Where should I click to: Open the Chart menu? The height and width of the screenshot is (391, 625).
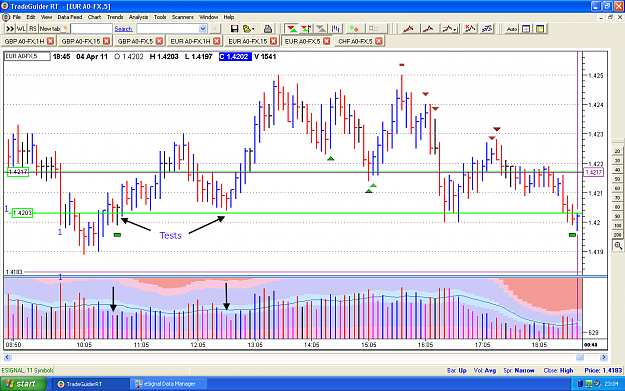[94, 17]
